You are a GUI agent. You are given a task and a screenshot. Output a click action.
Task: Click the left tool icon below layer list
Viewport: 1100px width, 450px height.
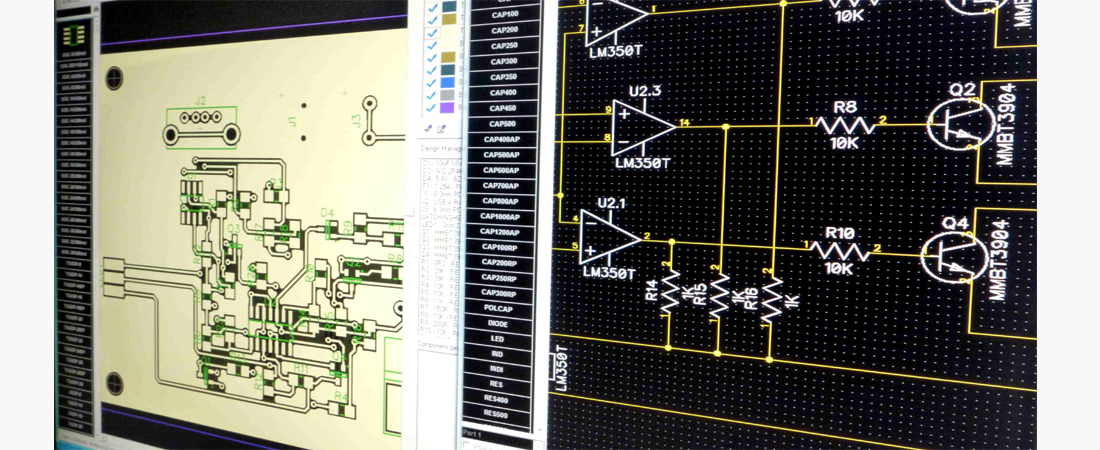point(428,129)
